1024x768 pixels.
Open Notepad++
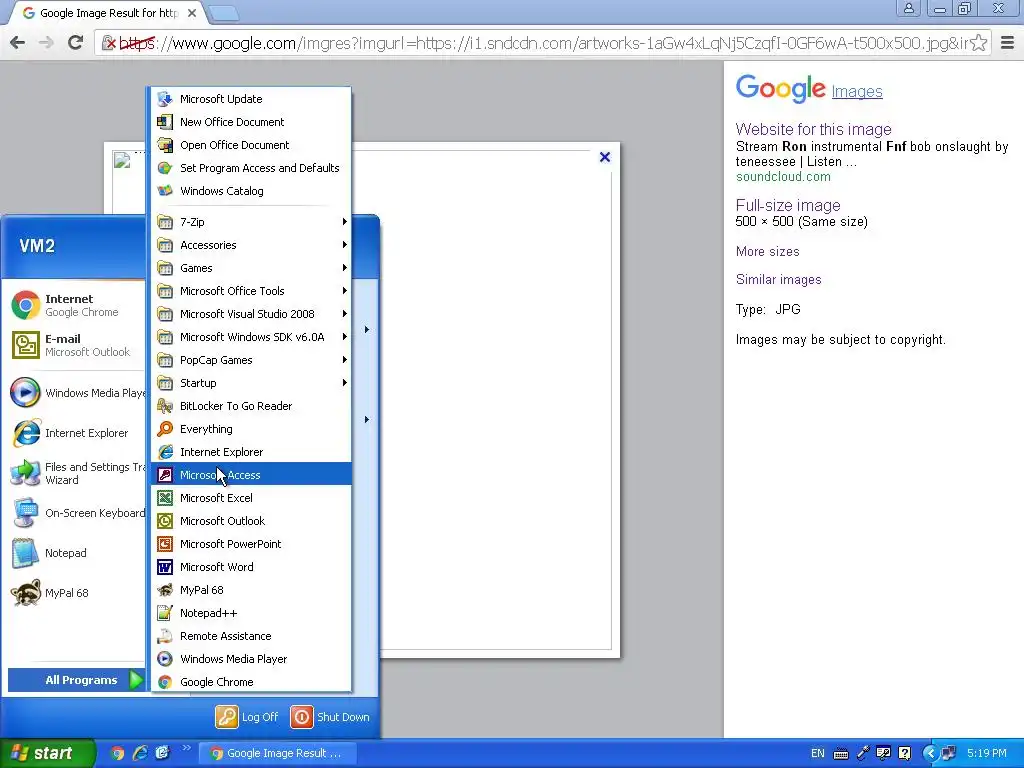pos(251,613)
